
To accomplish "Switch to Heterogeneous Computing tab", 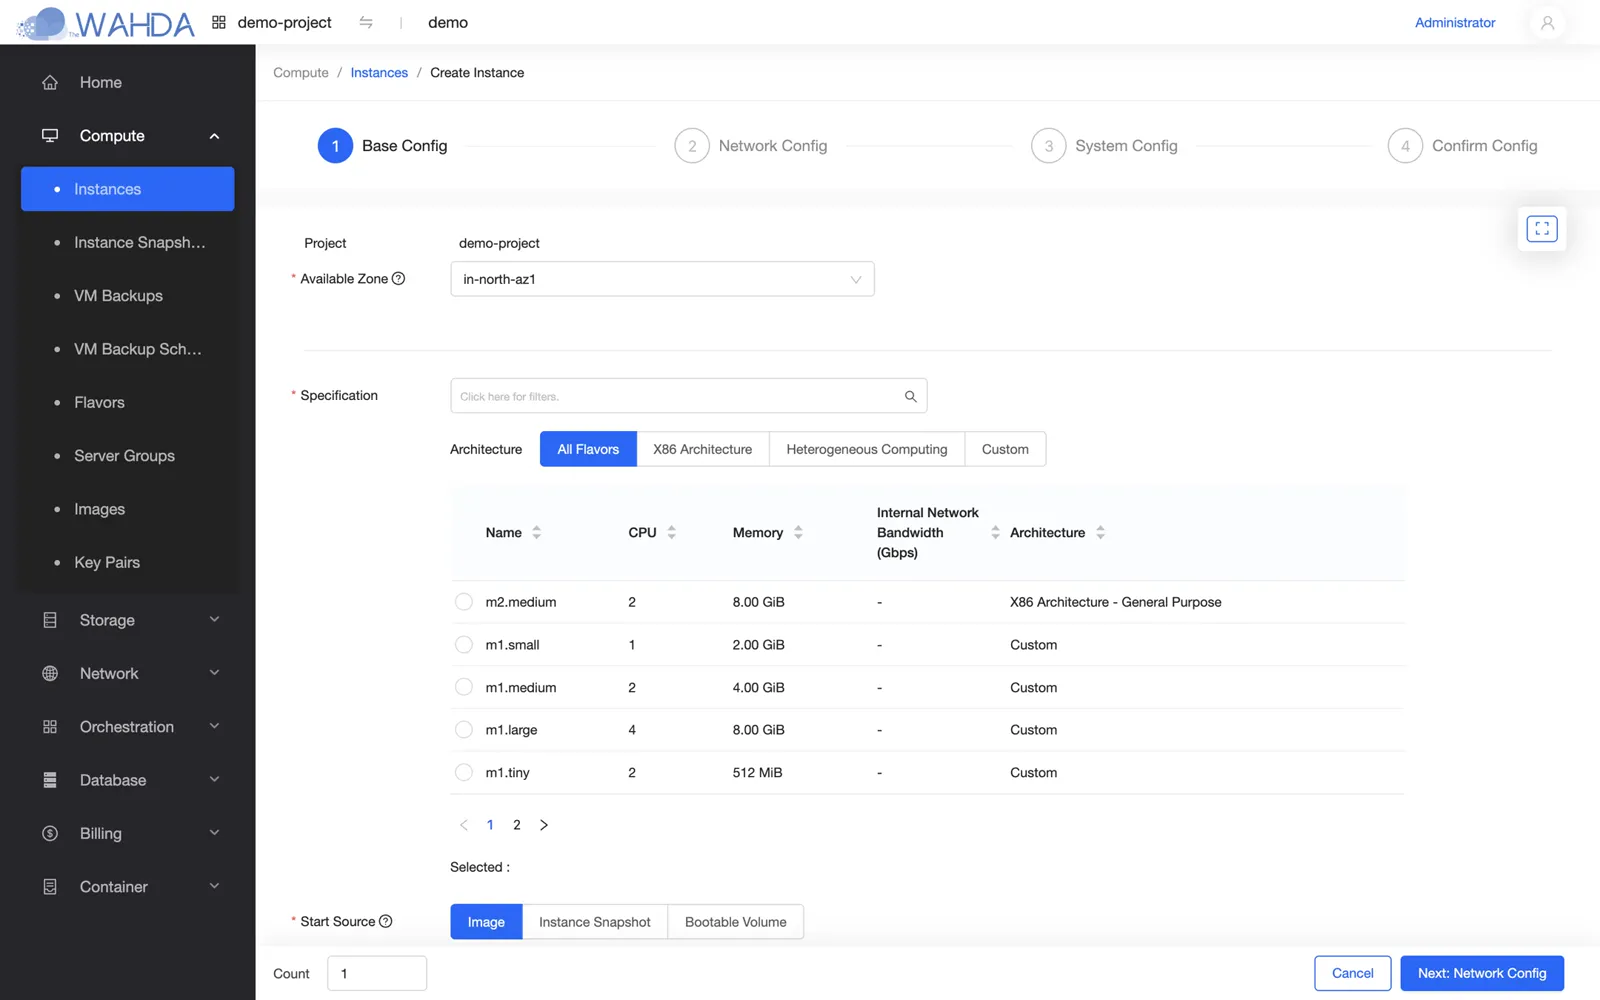I will point(866,449).
